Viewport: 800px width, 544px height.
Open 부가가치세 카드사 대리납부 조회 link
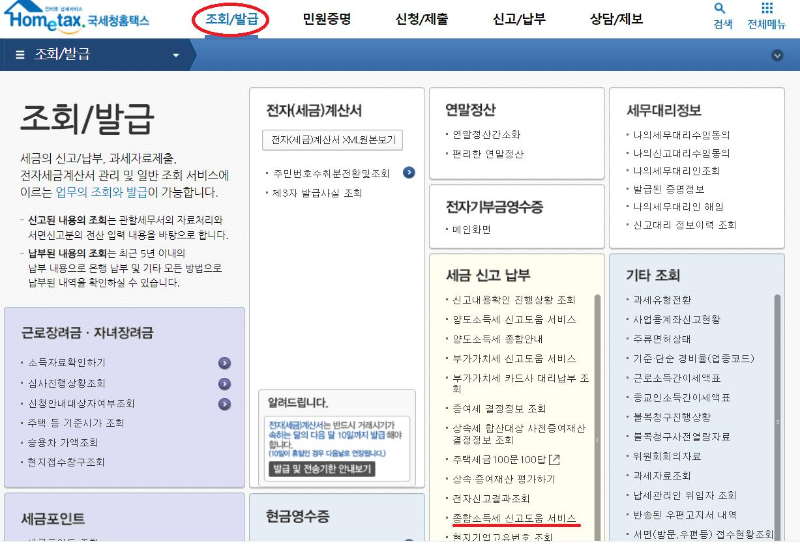[x=521, y=383]
